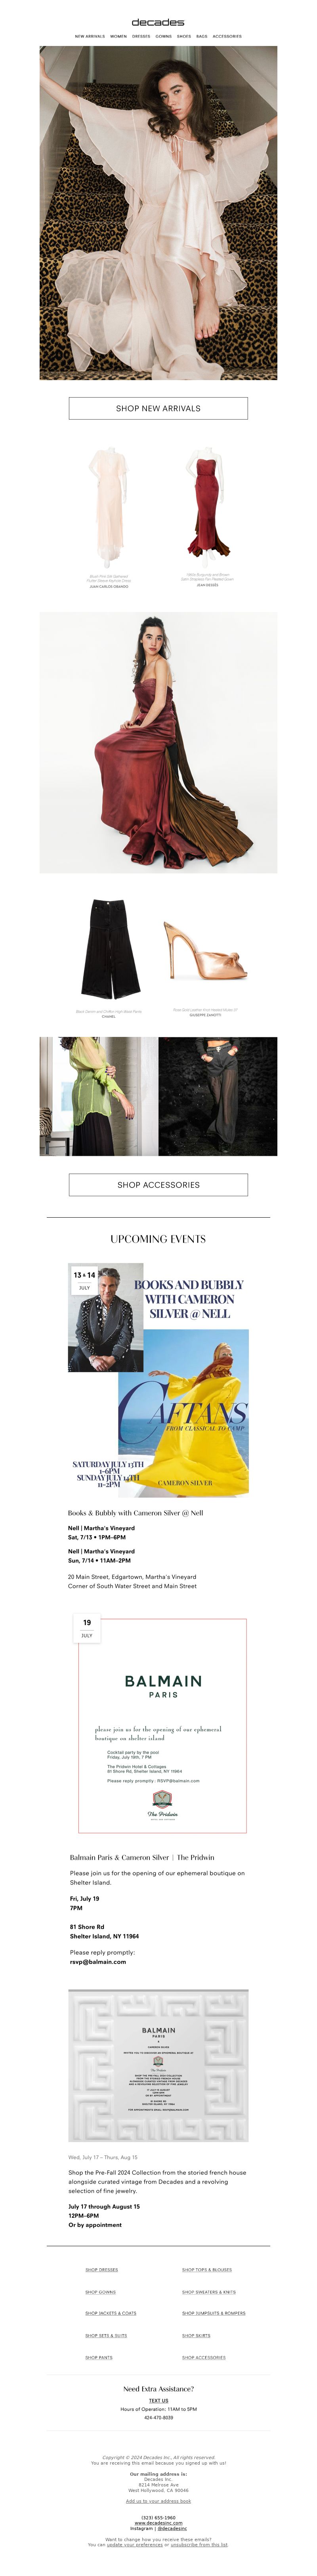Follow the Shop Gowns footer link

coord(100,2291)
